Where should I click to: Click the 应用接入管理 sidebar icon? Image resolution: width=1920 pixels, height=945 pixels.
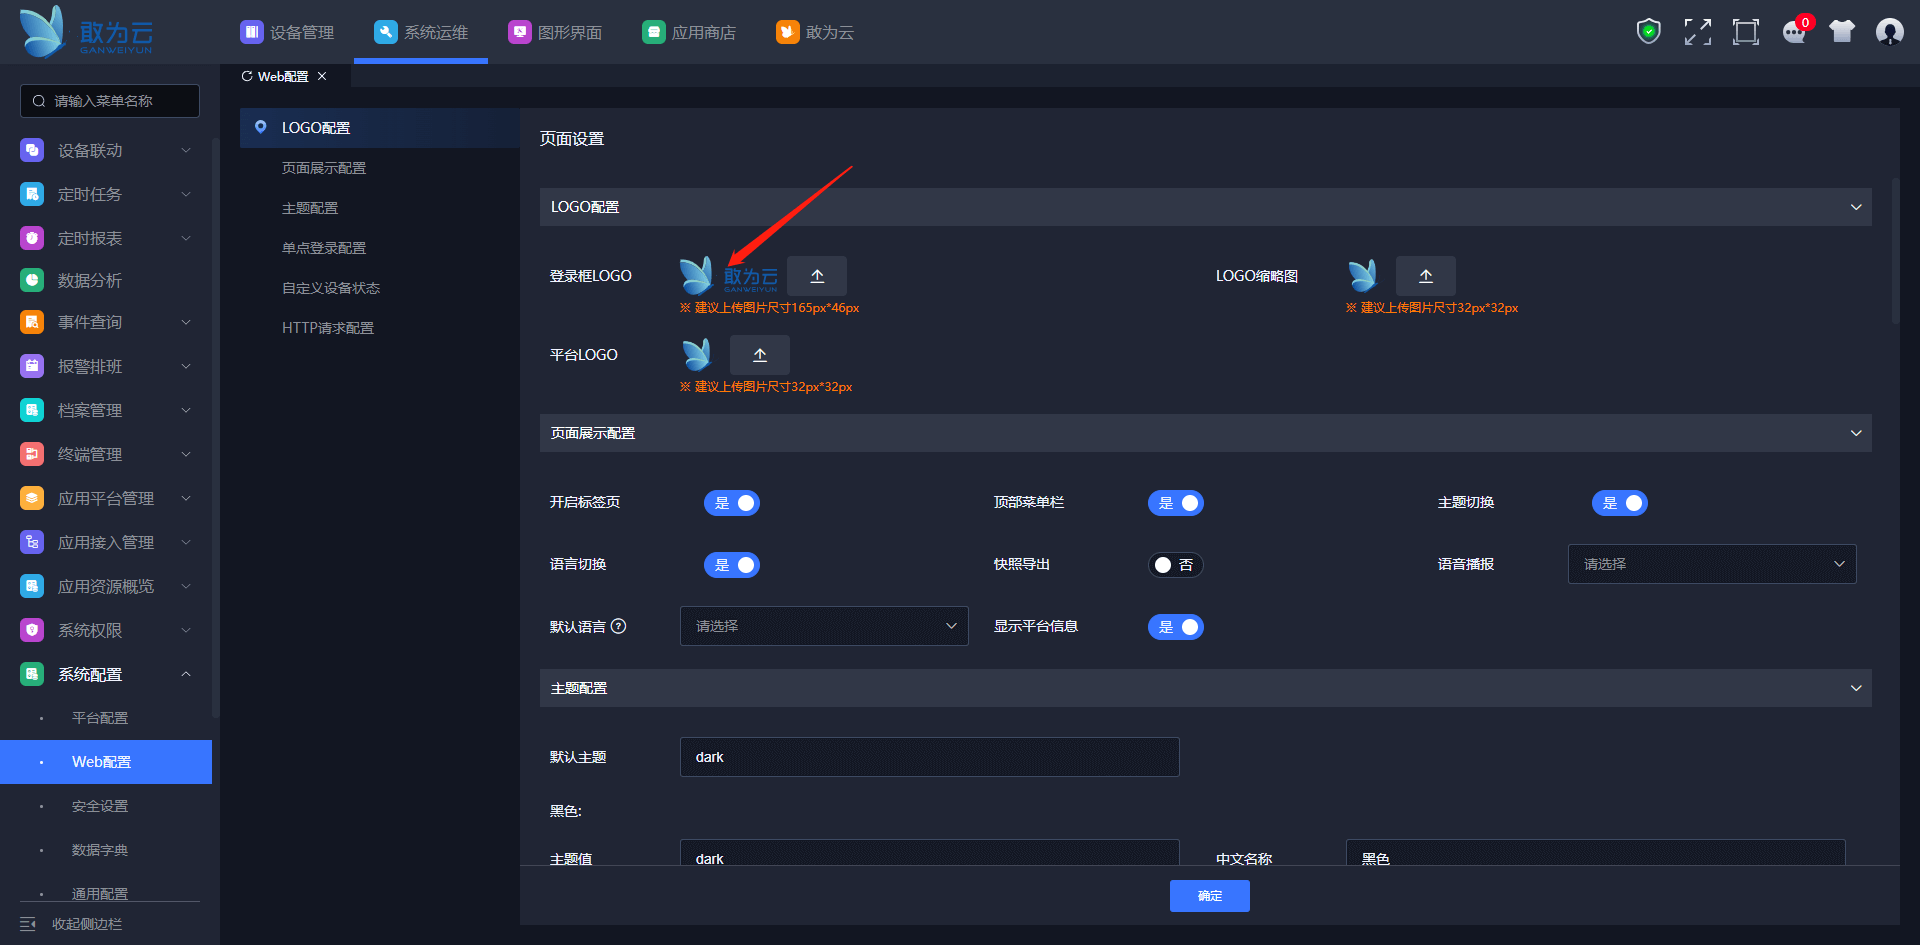[x=32, y=542]
